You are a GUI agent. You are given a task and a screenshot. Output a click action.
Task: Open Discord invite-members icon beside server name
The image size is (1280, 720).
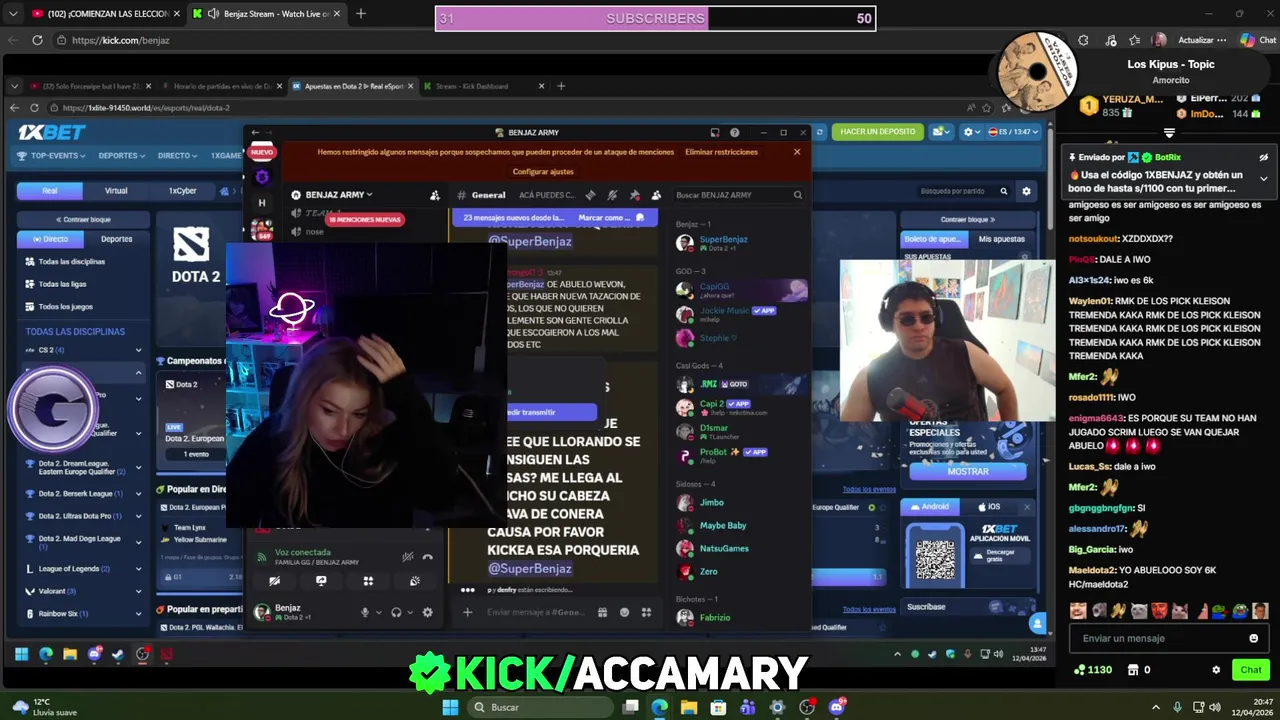pos(434,195)
